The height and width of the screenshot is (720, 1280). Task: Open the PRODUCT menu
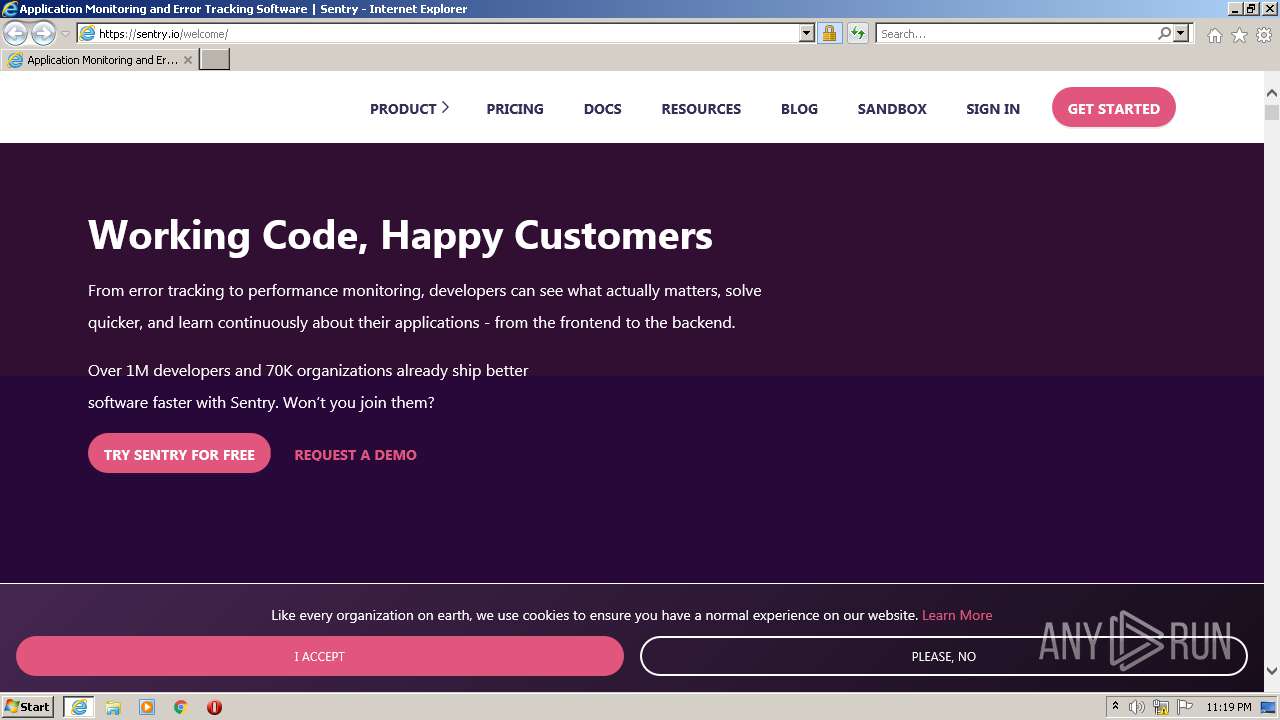[x=403, y=109]
